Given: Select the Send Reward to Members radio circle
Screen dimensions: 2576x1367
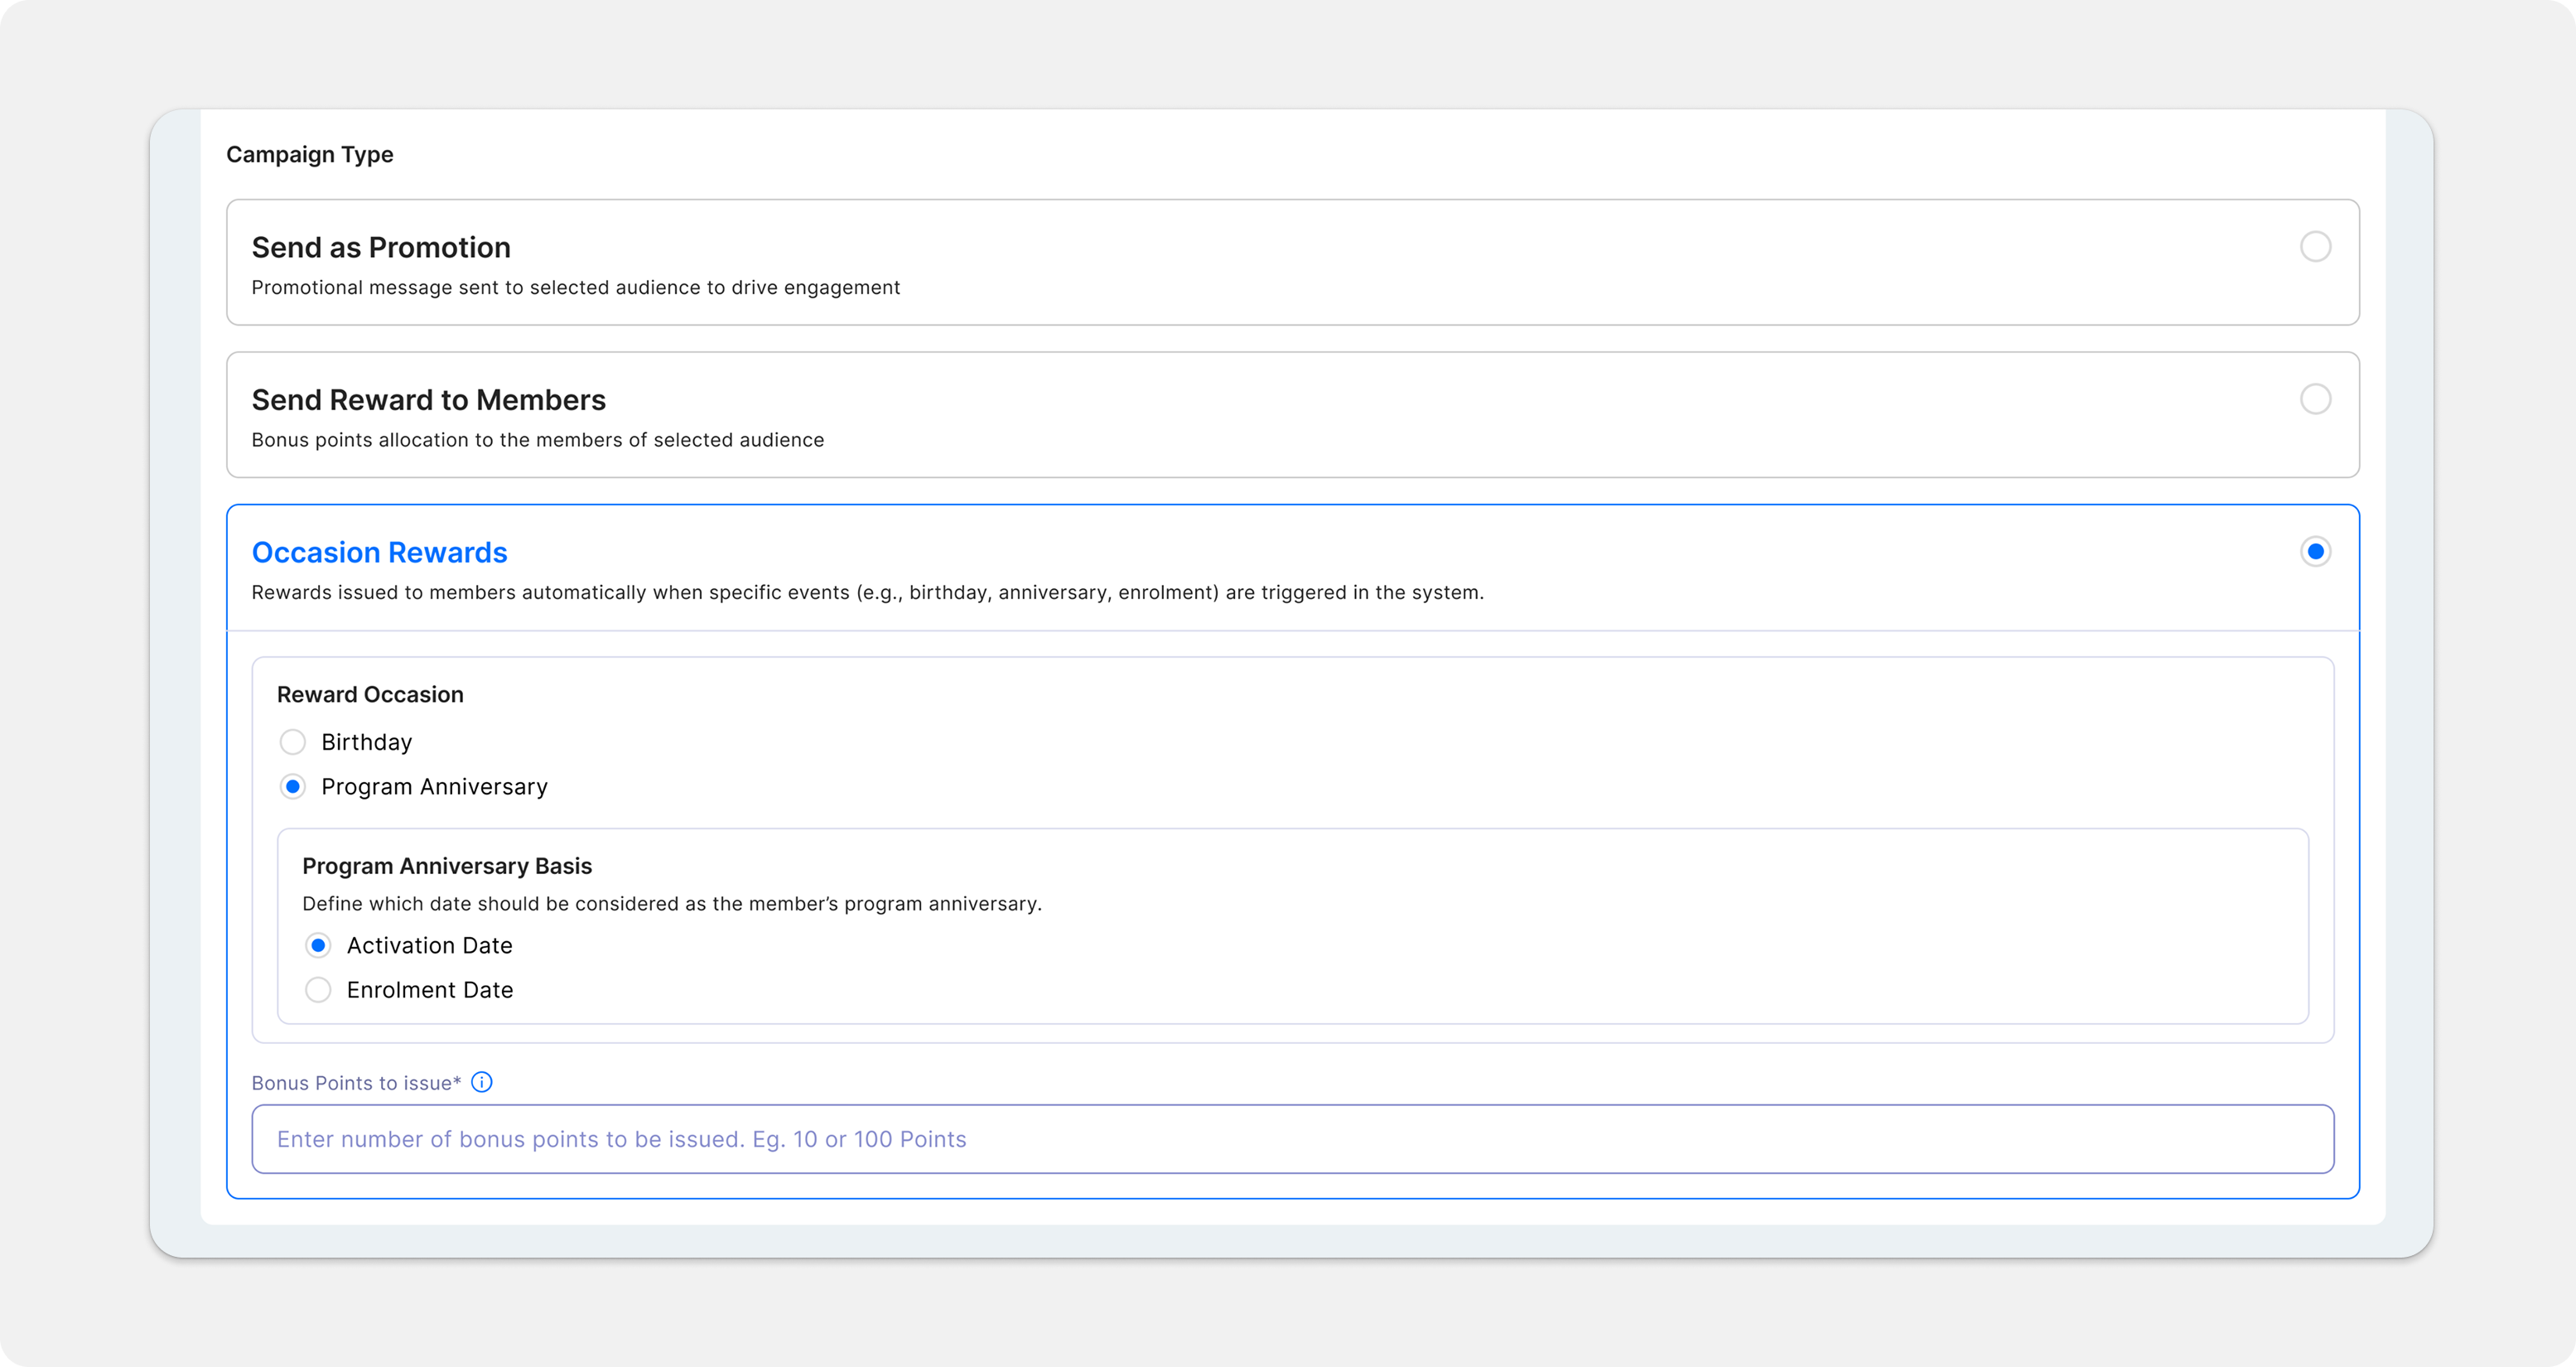Looking at the screenshot, I should (2315, 399).
